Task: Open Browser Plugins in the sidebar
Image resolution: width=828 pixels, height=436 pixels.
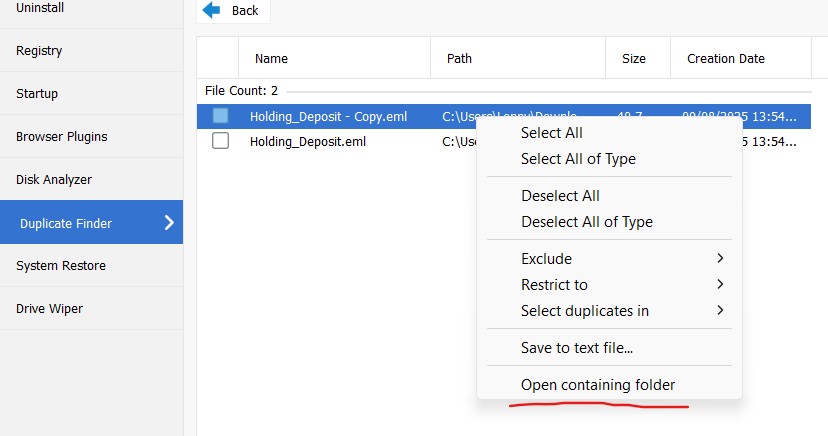Action: pos(61,137)
